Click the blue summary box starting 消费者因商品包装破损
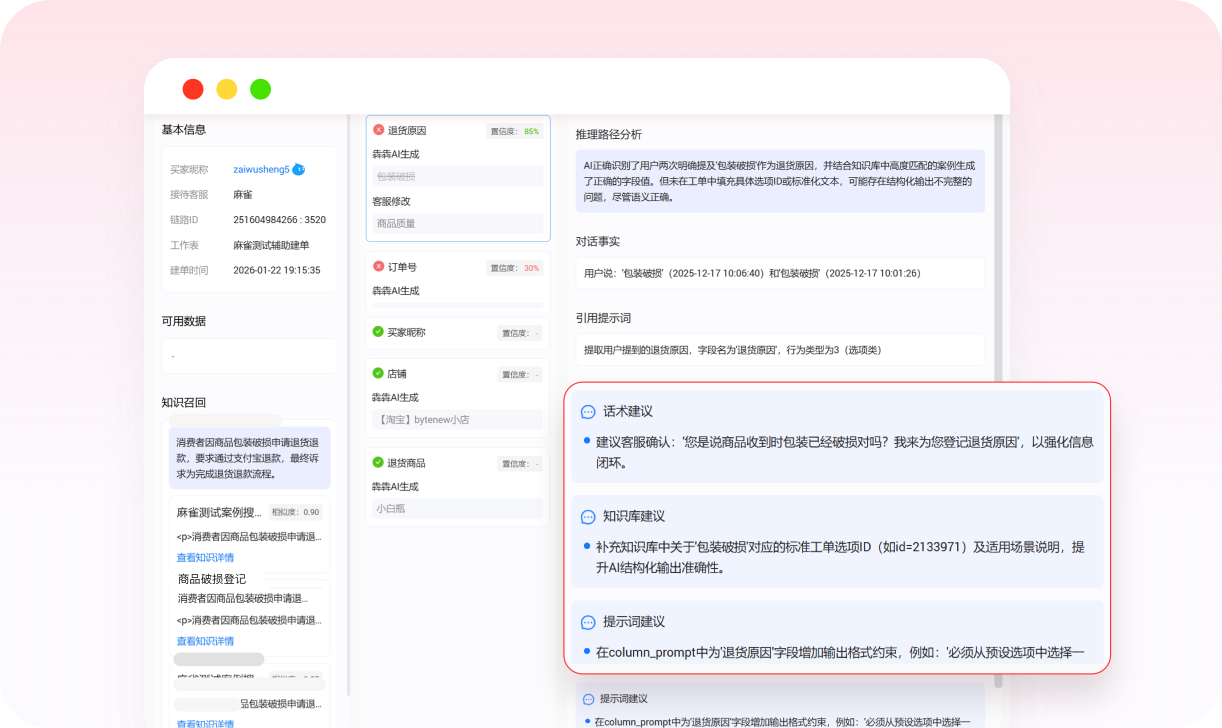Image resolution: width=1222 pixels, height=728 pixels. 250,458
